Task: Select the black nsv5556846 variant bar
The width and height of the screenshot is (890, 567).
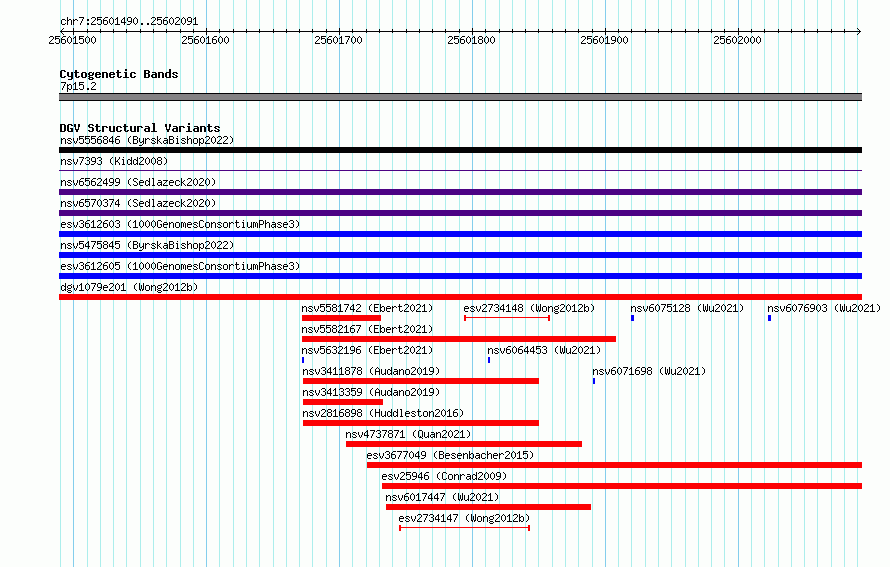Action: [460, 150]
